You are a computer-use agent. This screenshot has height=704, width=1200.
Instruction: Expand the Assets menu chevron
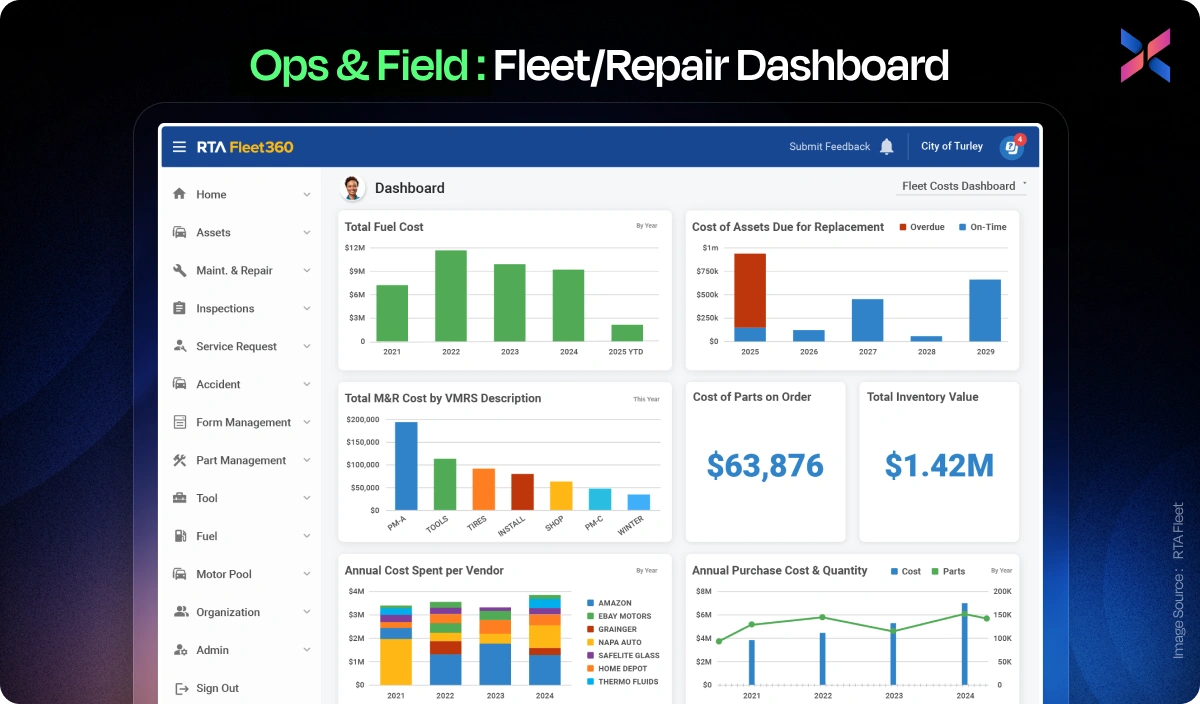coord(307,233)
